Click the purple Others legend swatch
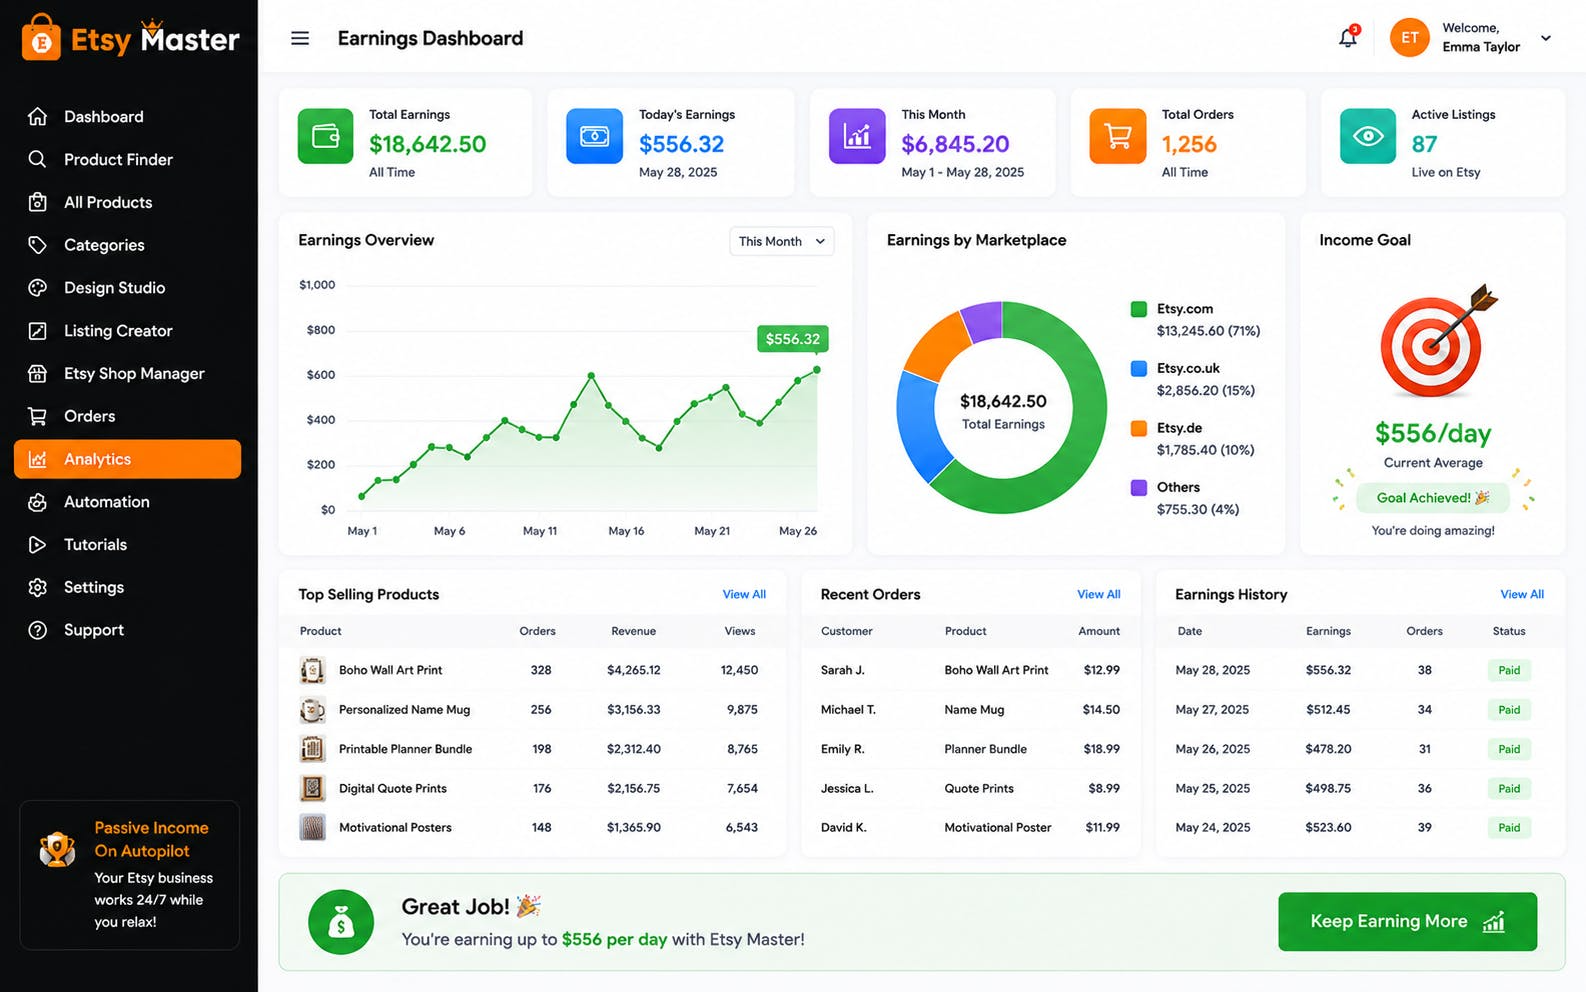This screenshot has width=1586, height=992. coord(1138,487)
